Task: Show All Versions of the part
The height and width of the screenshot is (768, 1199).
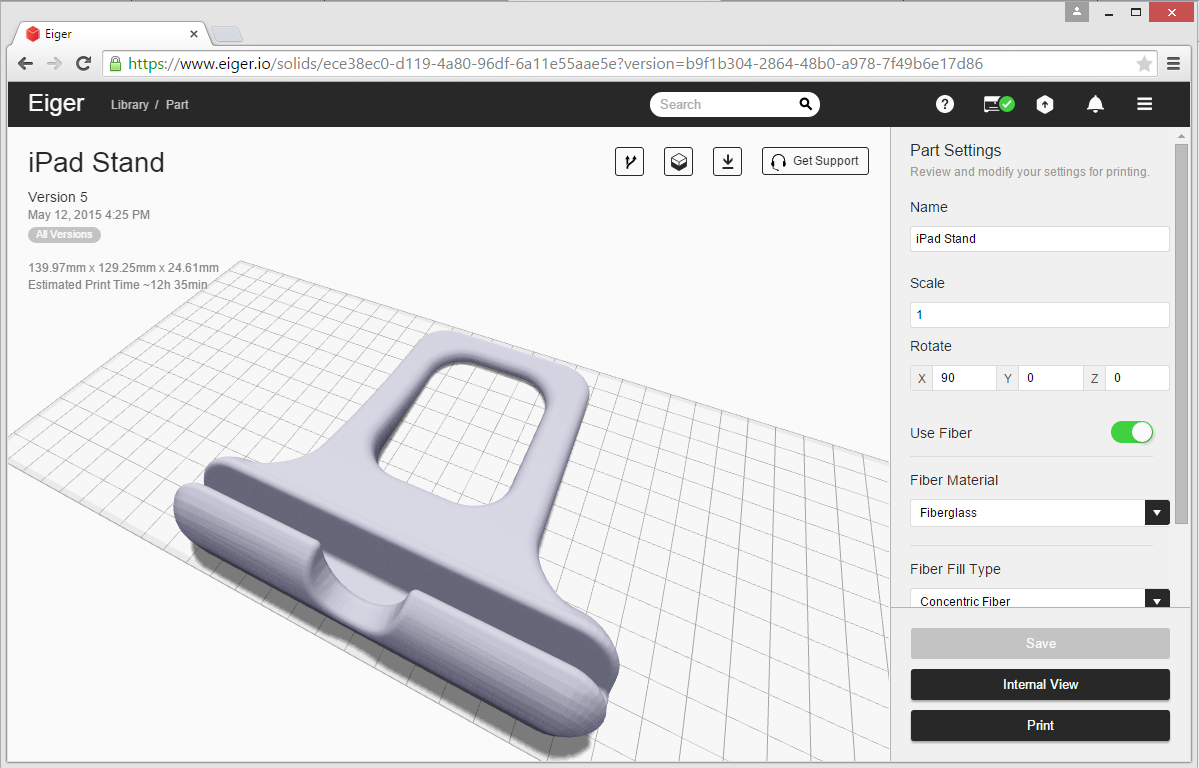Action: (x=64, y=235)
